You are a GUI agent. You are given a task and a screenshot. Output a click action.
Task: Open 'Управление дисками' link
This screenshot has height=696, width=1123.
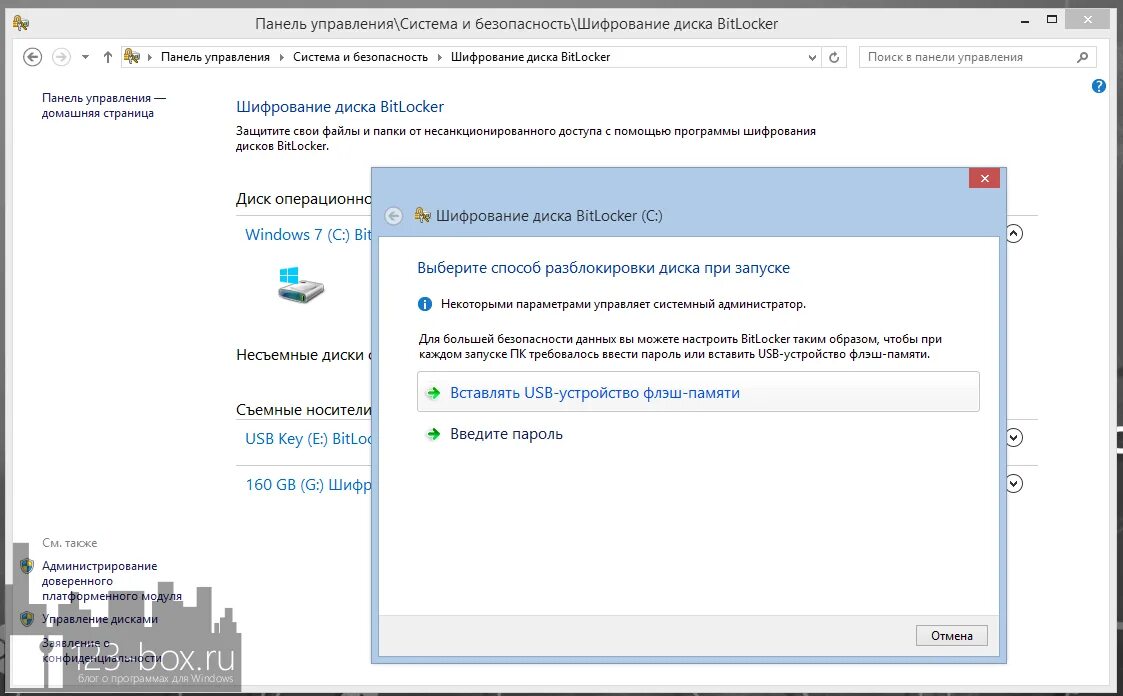[x=100, y=619]
